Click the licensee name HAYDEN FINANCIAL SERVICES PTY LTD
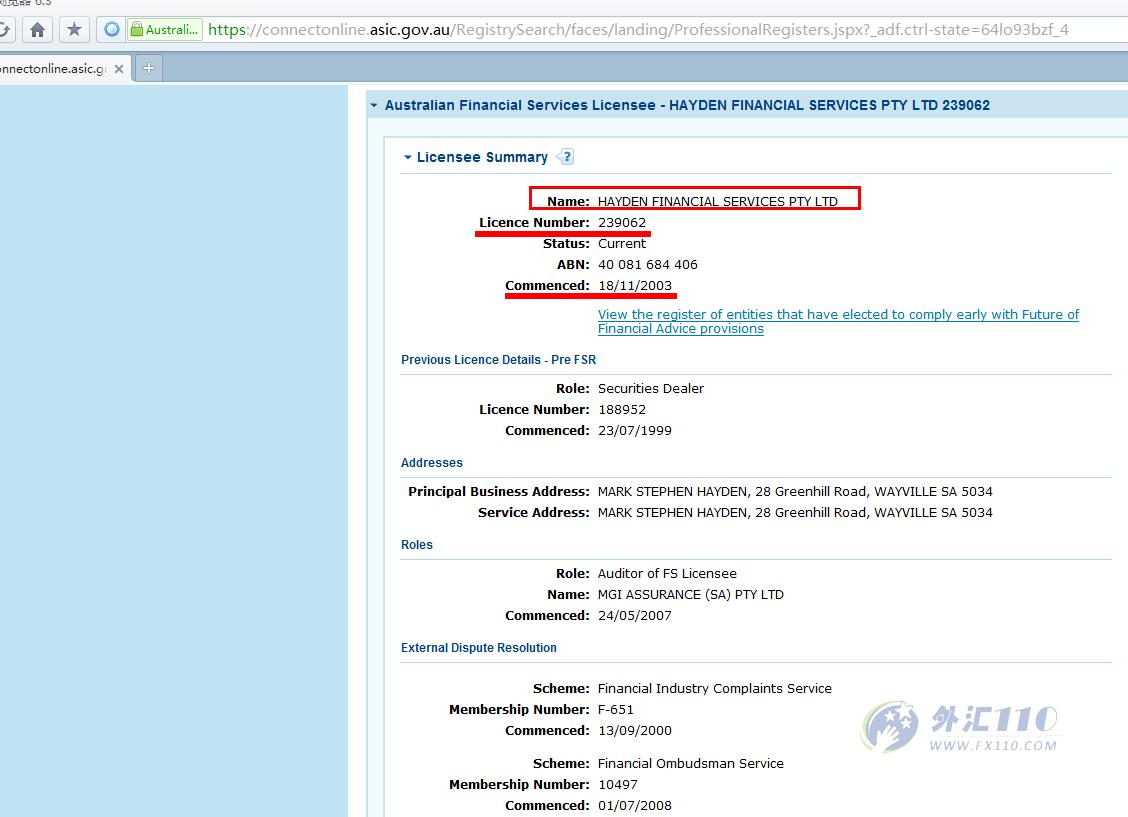Viewport: 1128px width, 817px height. (x=717, y=201)
